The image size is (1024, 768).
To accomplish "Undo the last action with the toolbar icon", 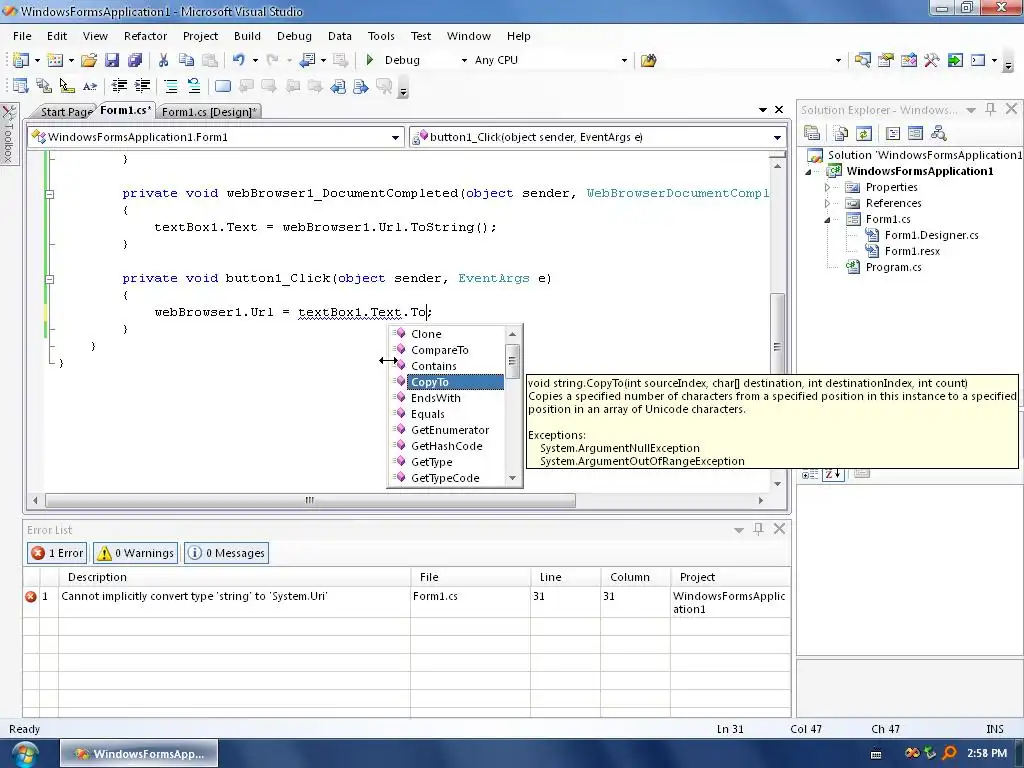I will point(239,60).
